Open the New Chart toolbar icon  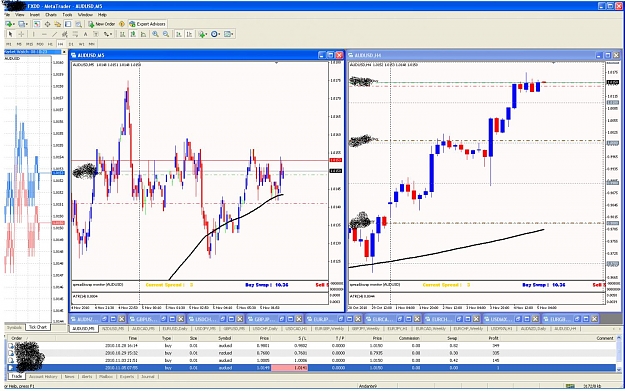point(8,24)
